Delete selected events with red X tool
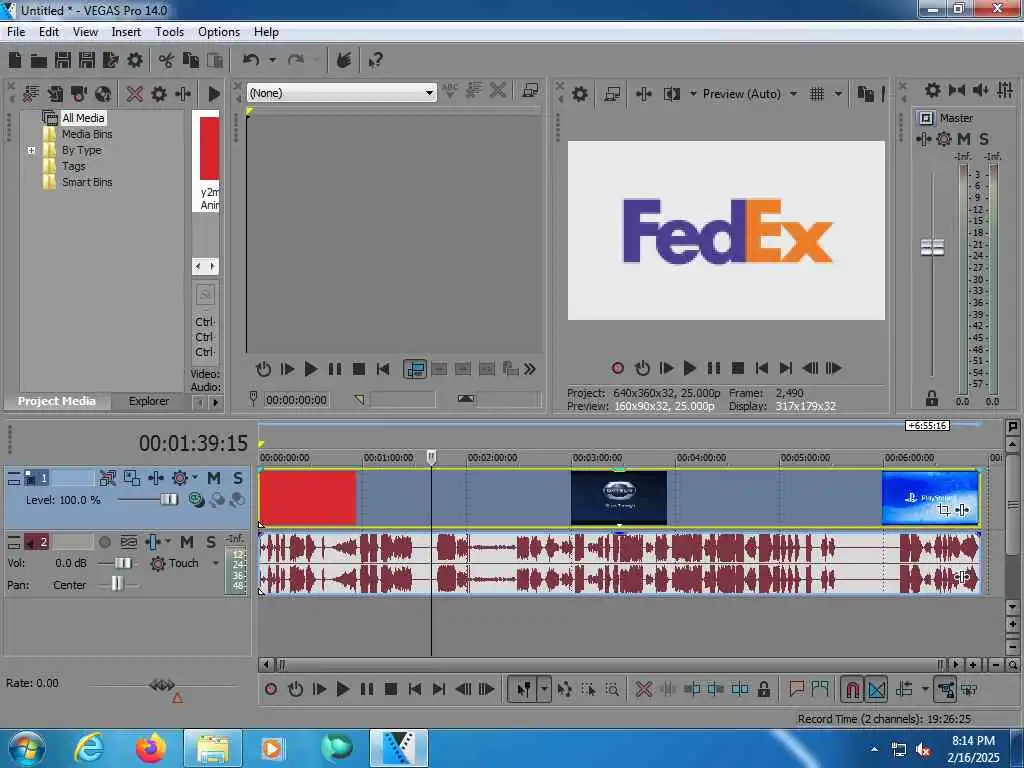Screen dimensions: 1024x768 pos(643,689)
